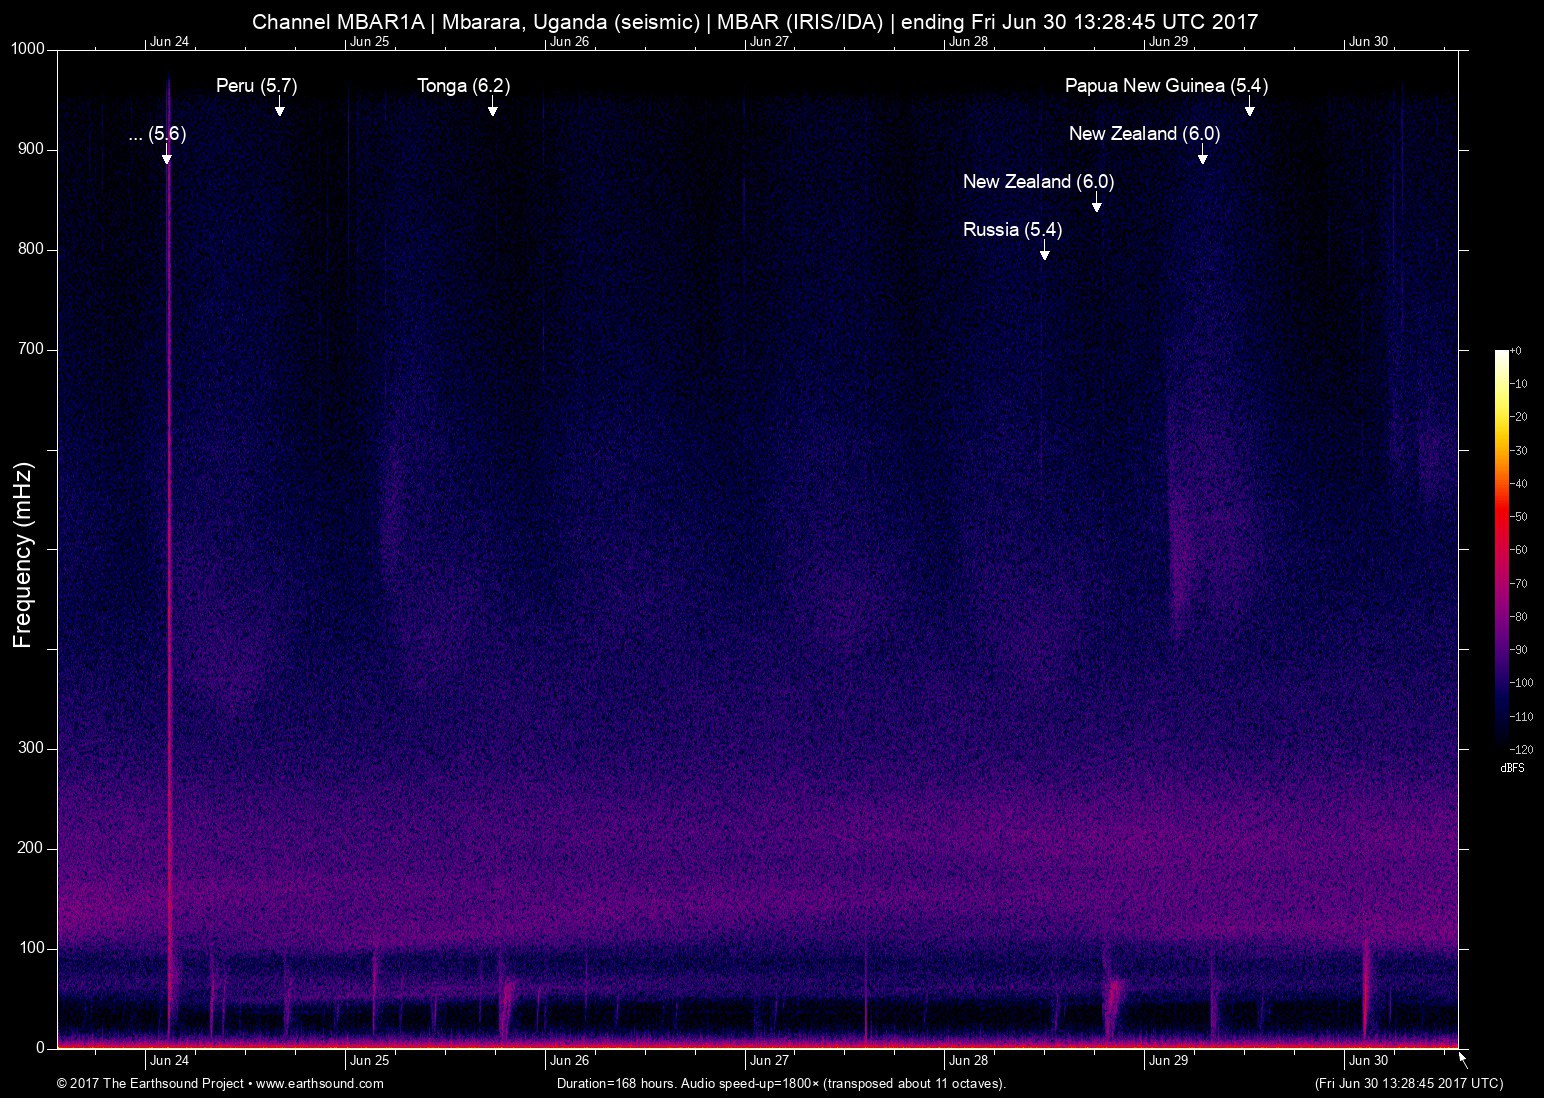The height and width of the screenshot is (1098, 1544).
Task: Click the www.earthsound.com link in the footer
Action: 319,1083
